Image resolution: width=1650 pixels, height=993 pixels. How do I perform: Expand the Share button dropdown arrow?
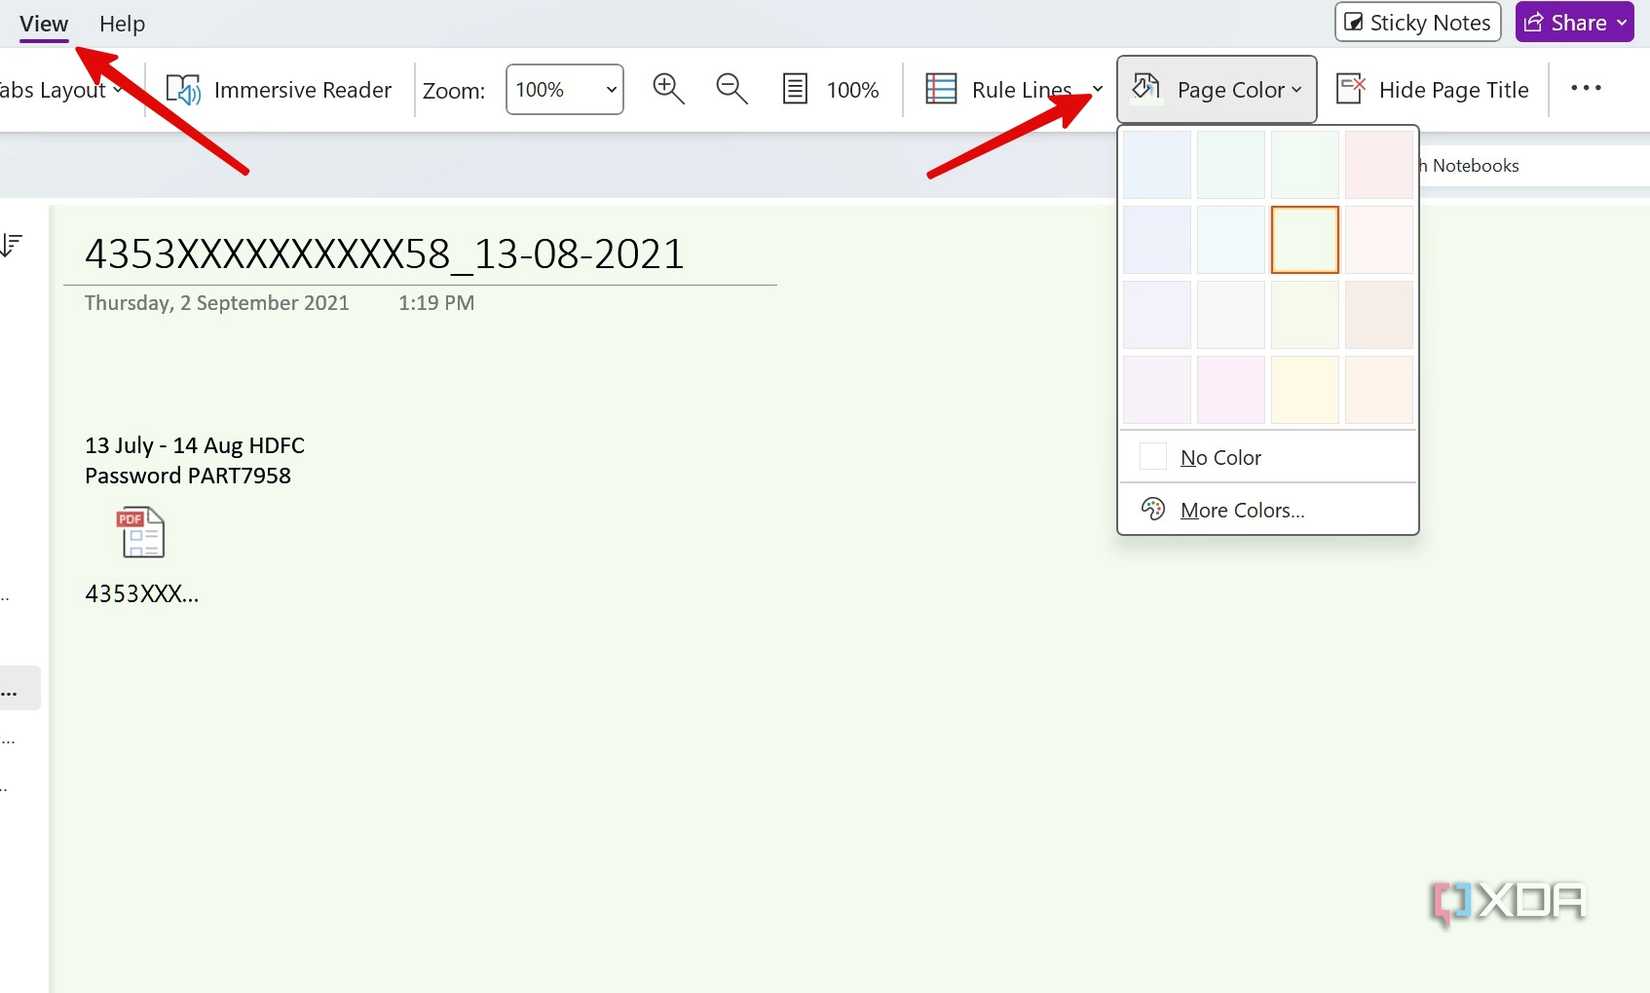(x=1620, y=22)
